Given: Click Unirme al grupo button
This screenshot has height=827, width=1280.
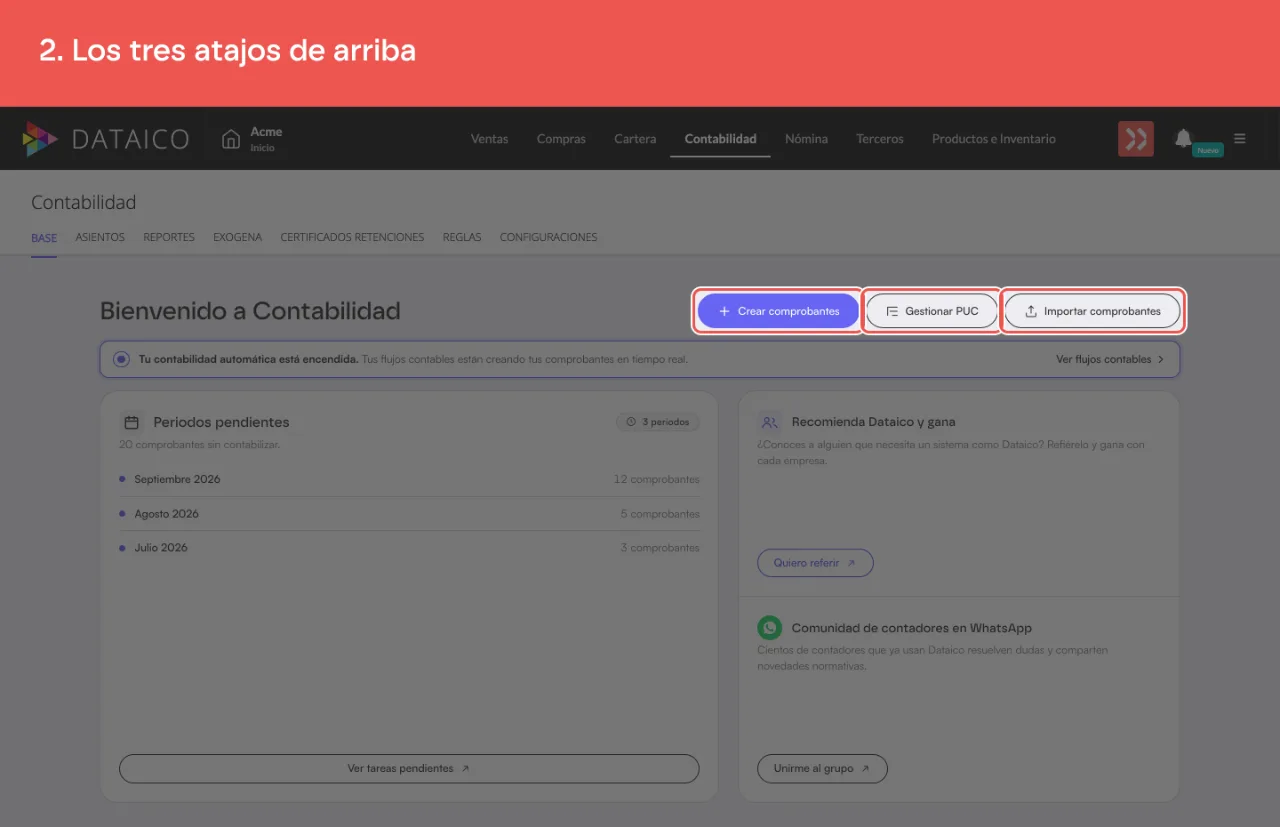Looking at the screenshot, I should tap(822, 769).
